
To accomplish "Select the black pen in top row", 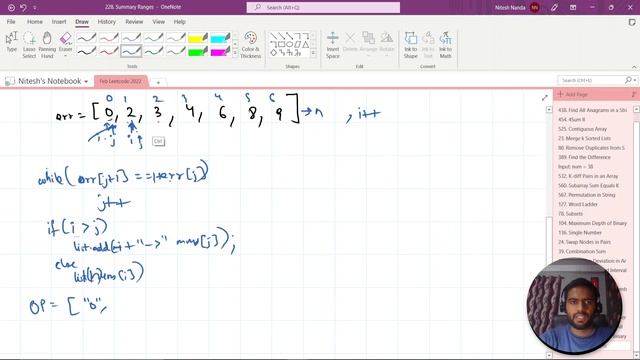I will pyautogui.click(x=87, y=38).
